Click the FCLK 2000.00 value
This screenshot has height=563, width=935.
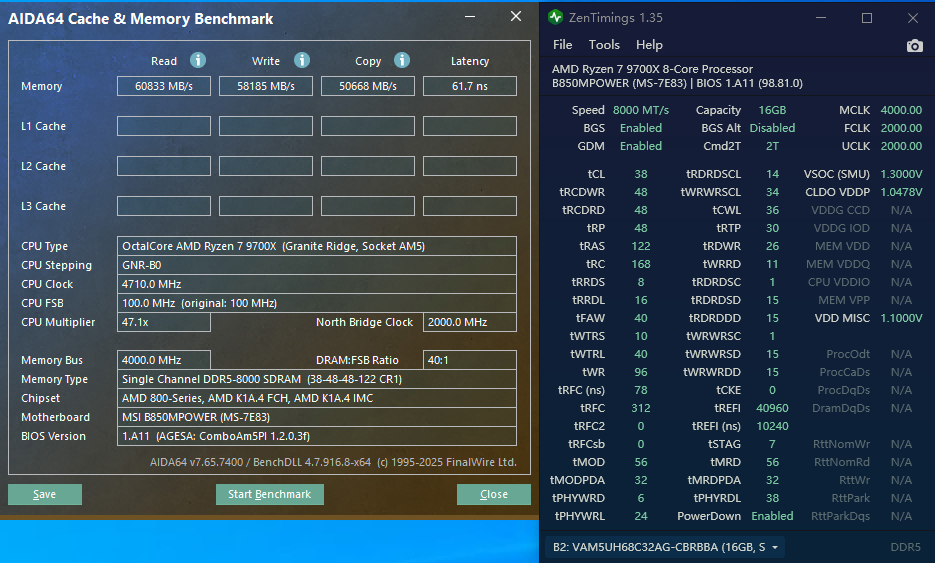click(x=901, y=128)
